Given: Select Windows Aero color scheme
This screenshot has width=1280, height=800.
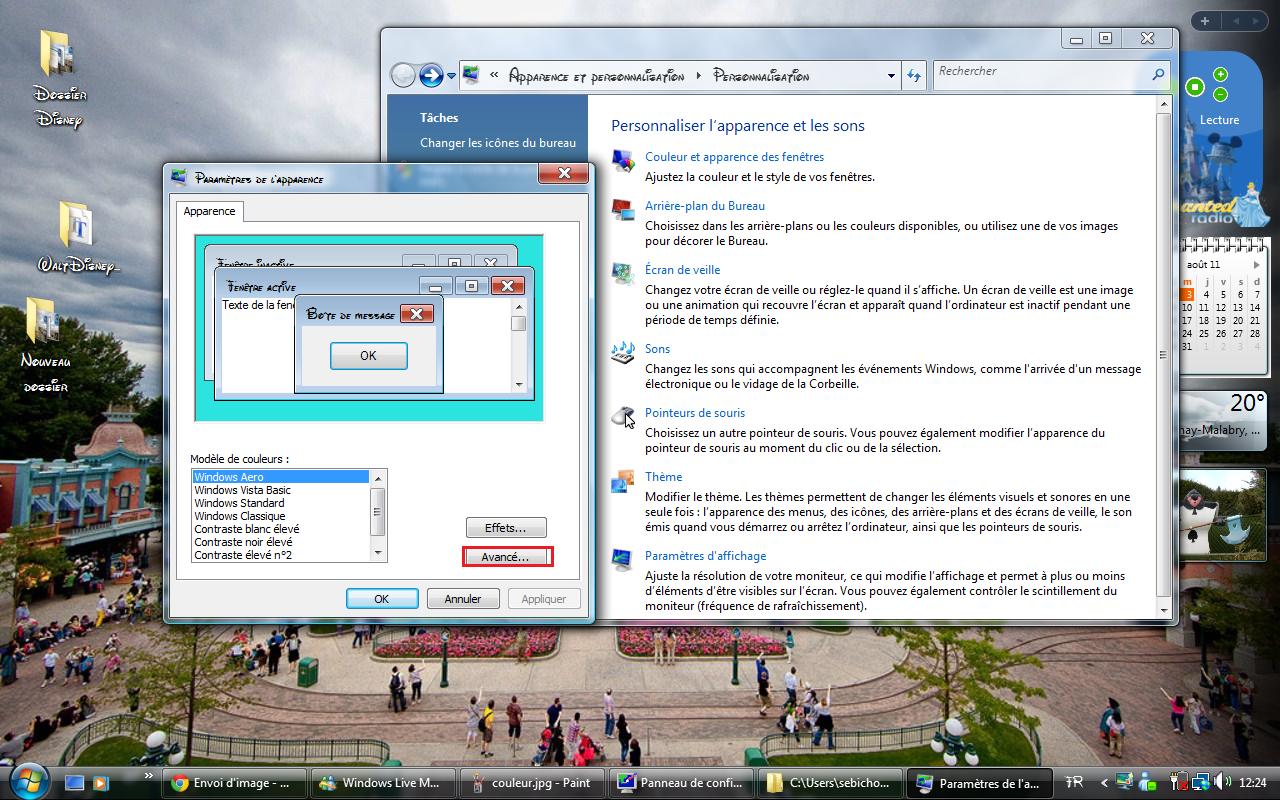Looking at the screenshot, I should coord(280,477).
